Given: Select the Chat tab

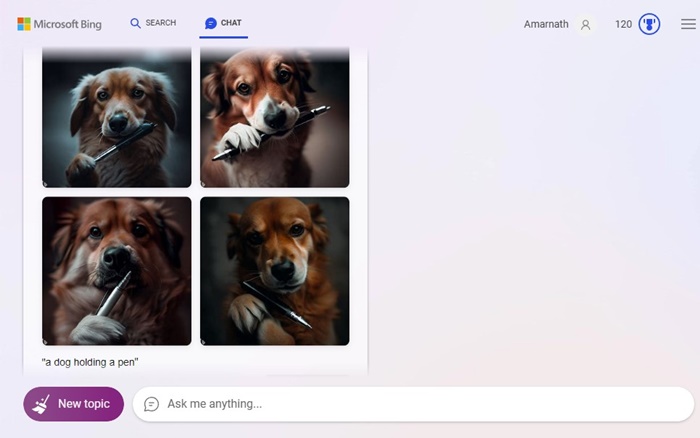Looking at the screenshot, I should click(x=223, y=23).
